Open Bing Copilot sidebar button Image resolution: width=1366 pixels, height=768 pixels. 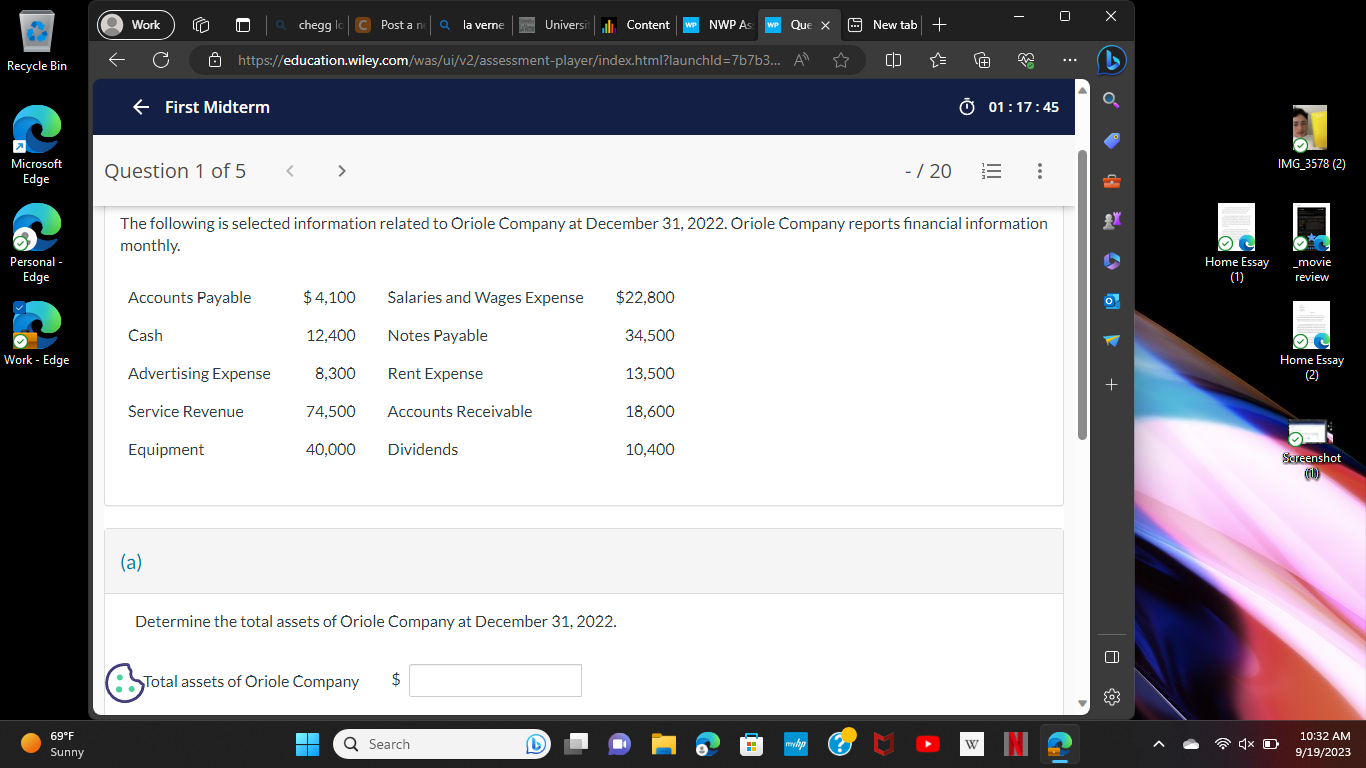(x=1110, y=61)
